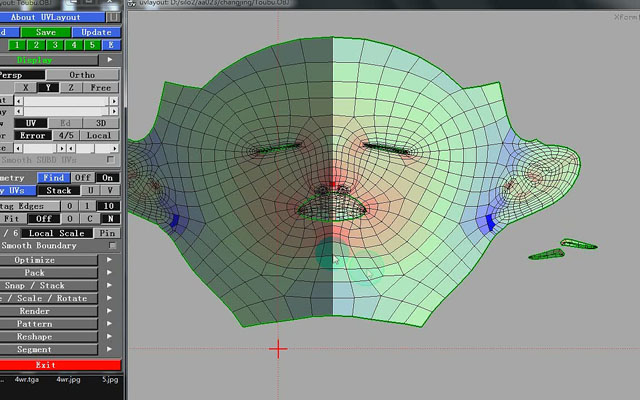Click the second horizontal slider track
Screen dimensions: 640x400
66,111
